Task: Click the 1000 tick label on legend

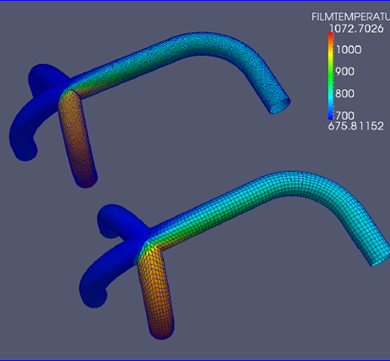Action: click(x=348, y=50)
